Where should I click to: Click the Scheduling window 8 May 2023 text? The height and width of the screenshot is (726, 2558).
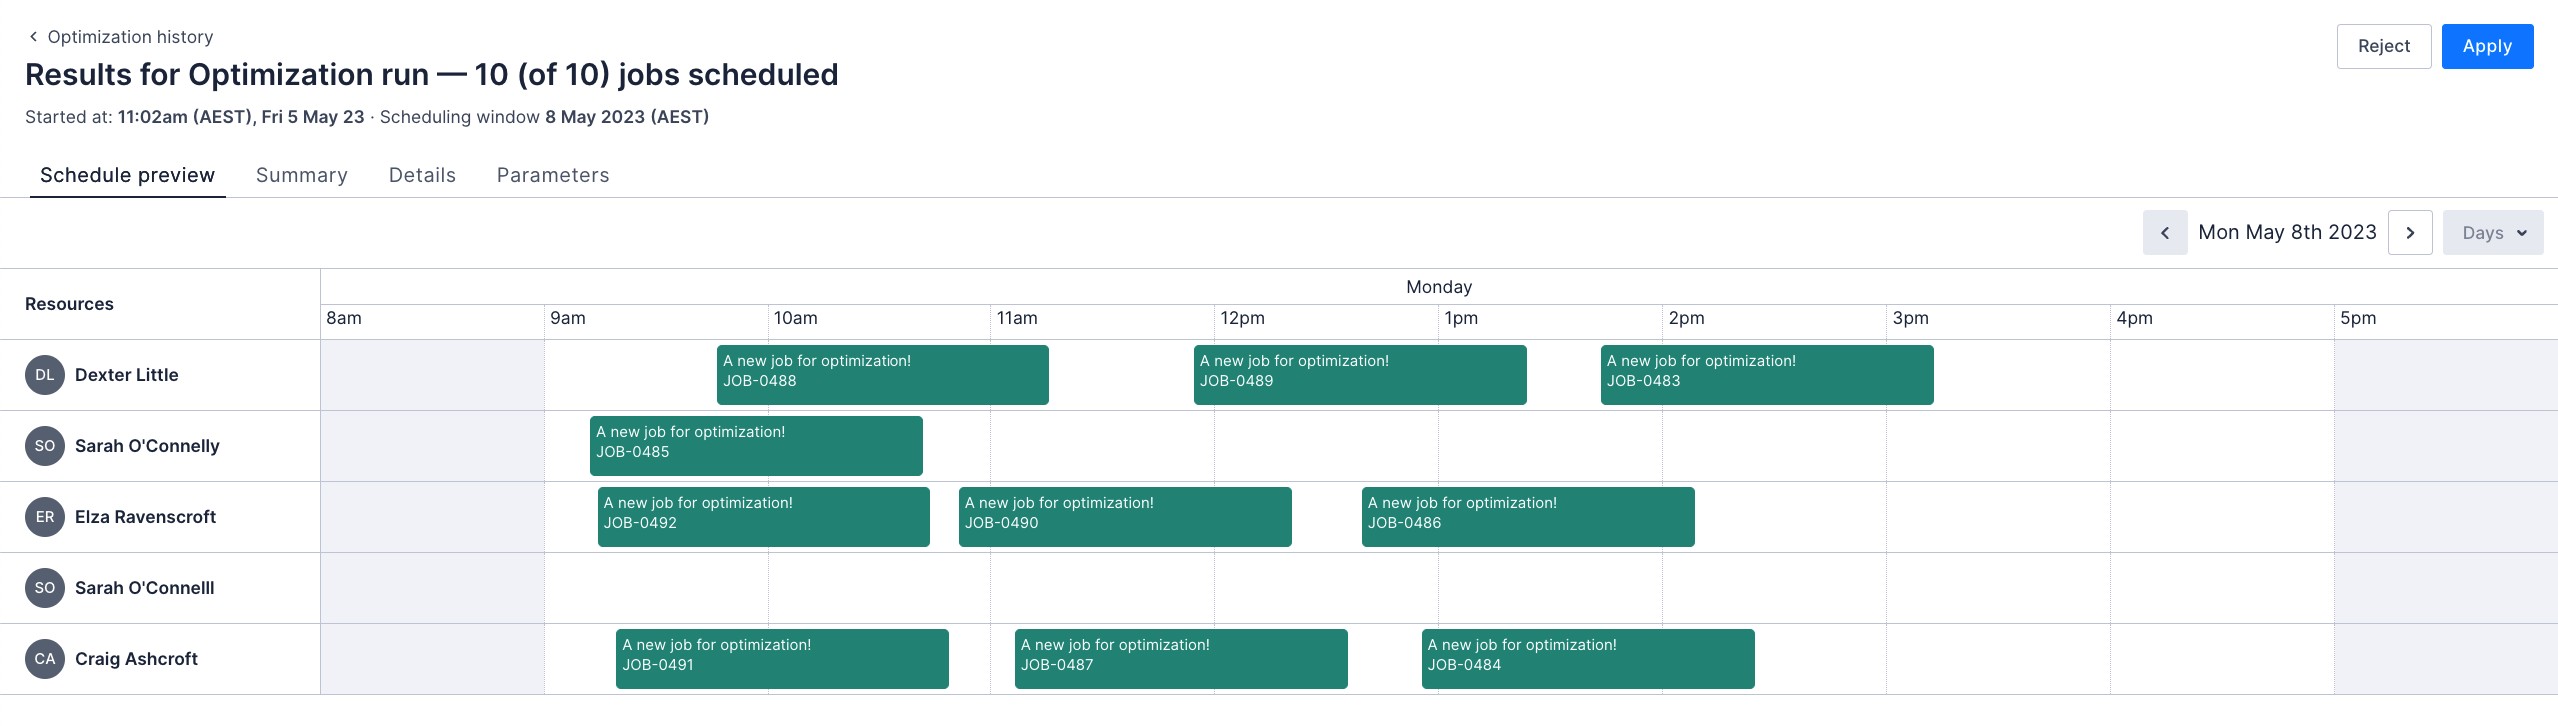click(x=544, y=117)
